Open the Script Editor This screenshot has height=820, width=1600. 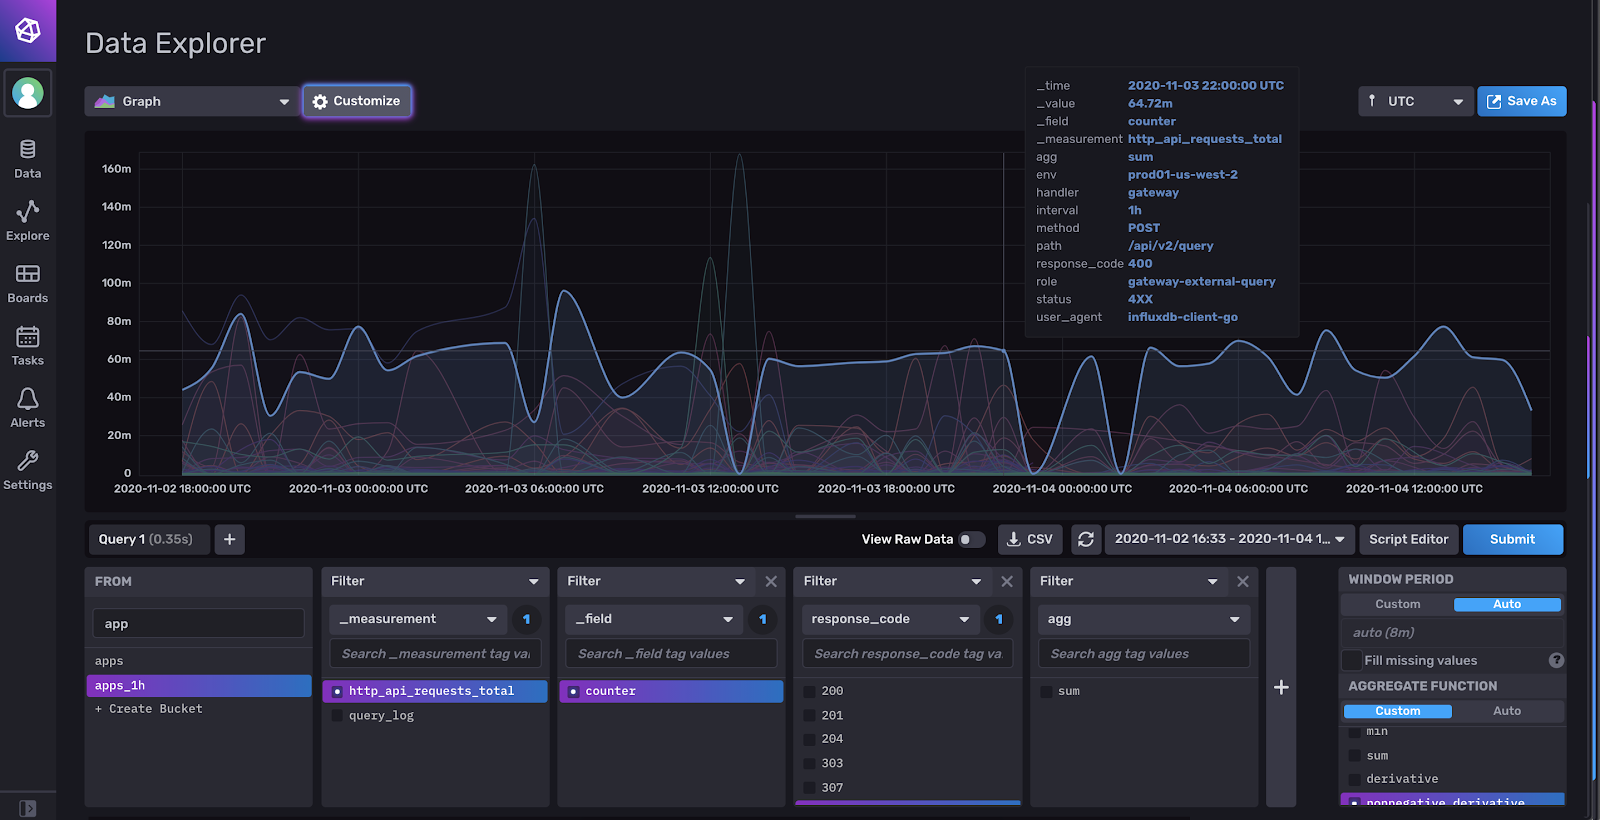pos(1408,539)
